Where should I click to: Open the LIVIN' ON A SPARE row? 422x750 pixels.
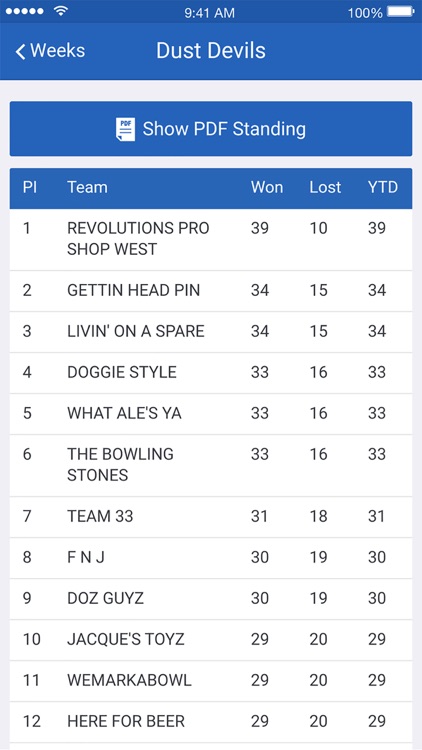[211, 332]
